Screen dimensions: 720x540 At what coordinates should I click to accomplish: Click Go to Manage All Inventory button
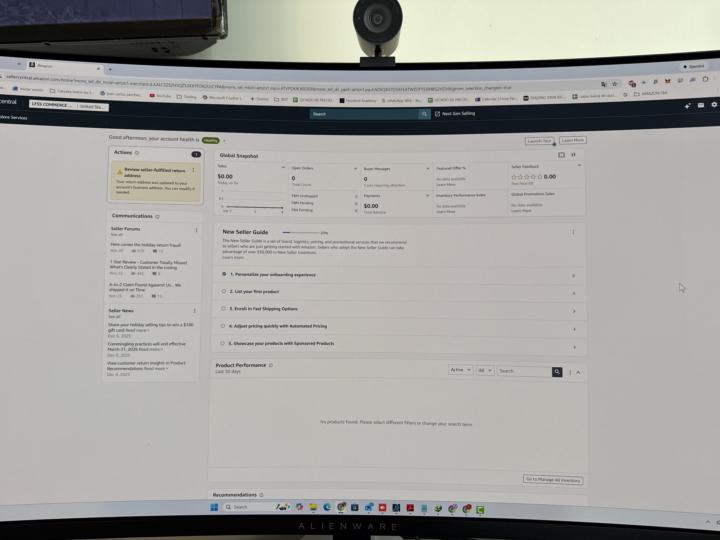[x=553, y=480]
